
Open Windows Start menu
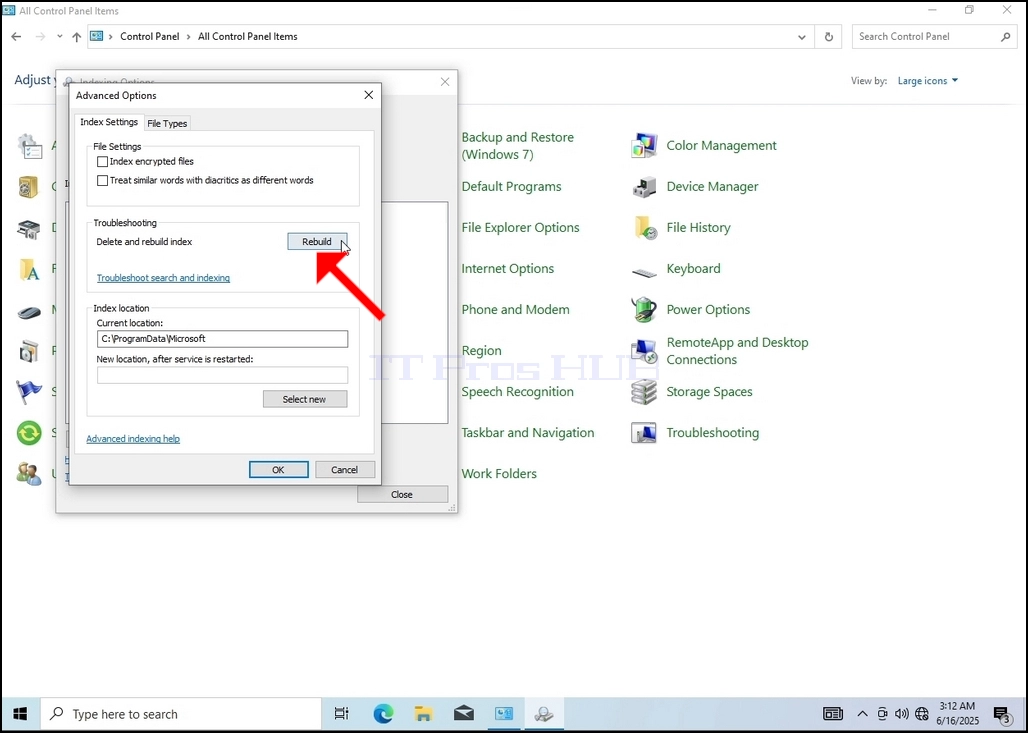pos(20,714)
